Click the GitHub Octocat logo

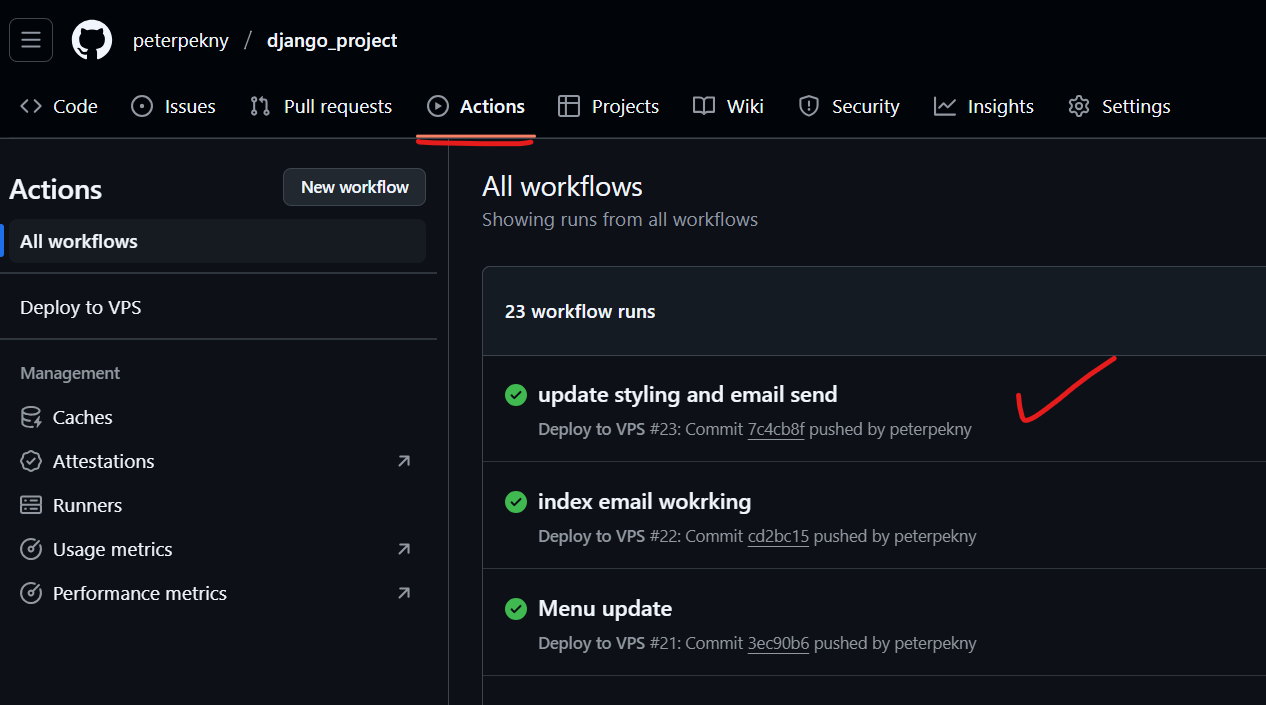click(x=92, y=41)
